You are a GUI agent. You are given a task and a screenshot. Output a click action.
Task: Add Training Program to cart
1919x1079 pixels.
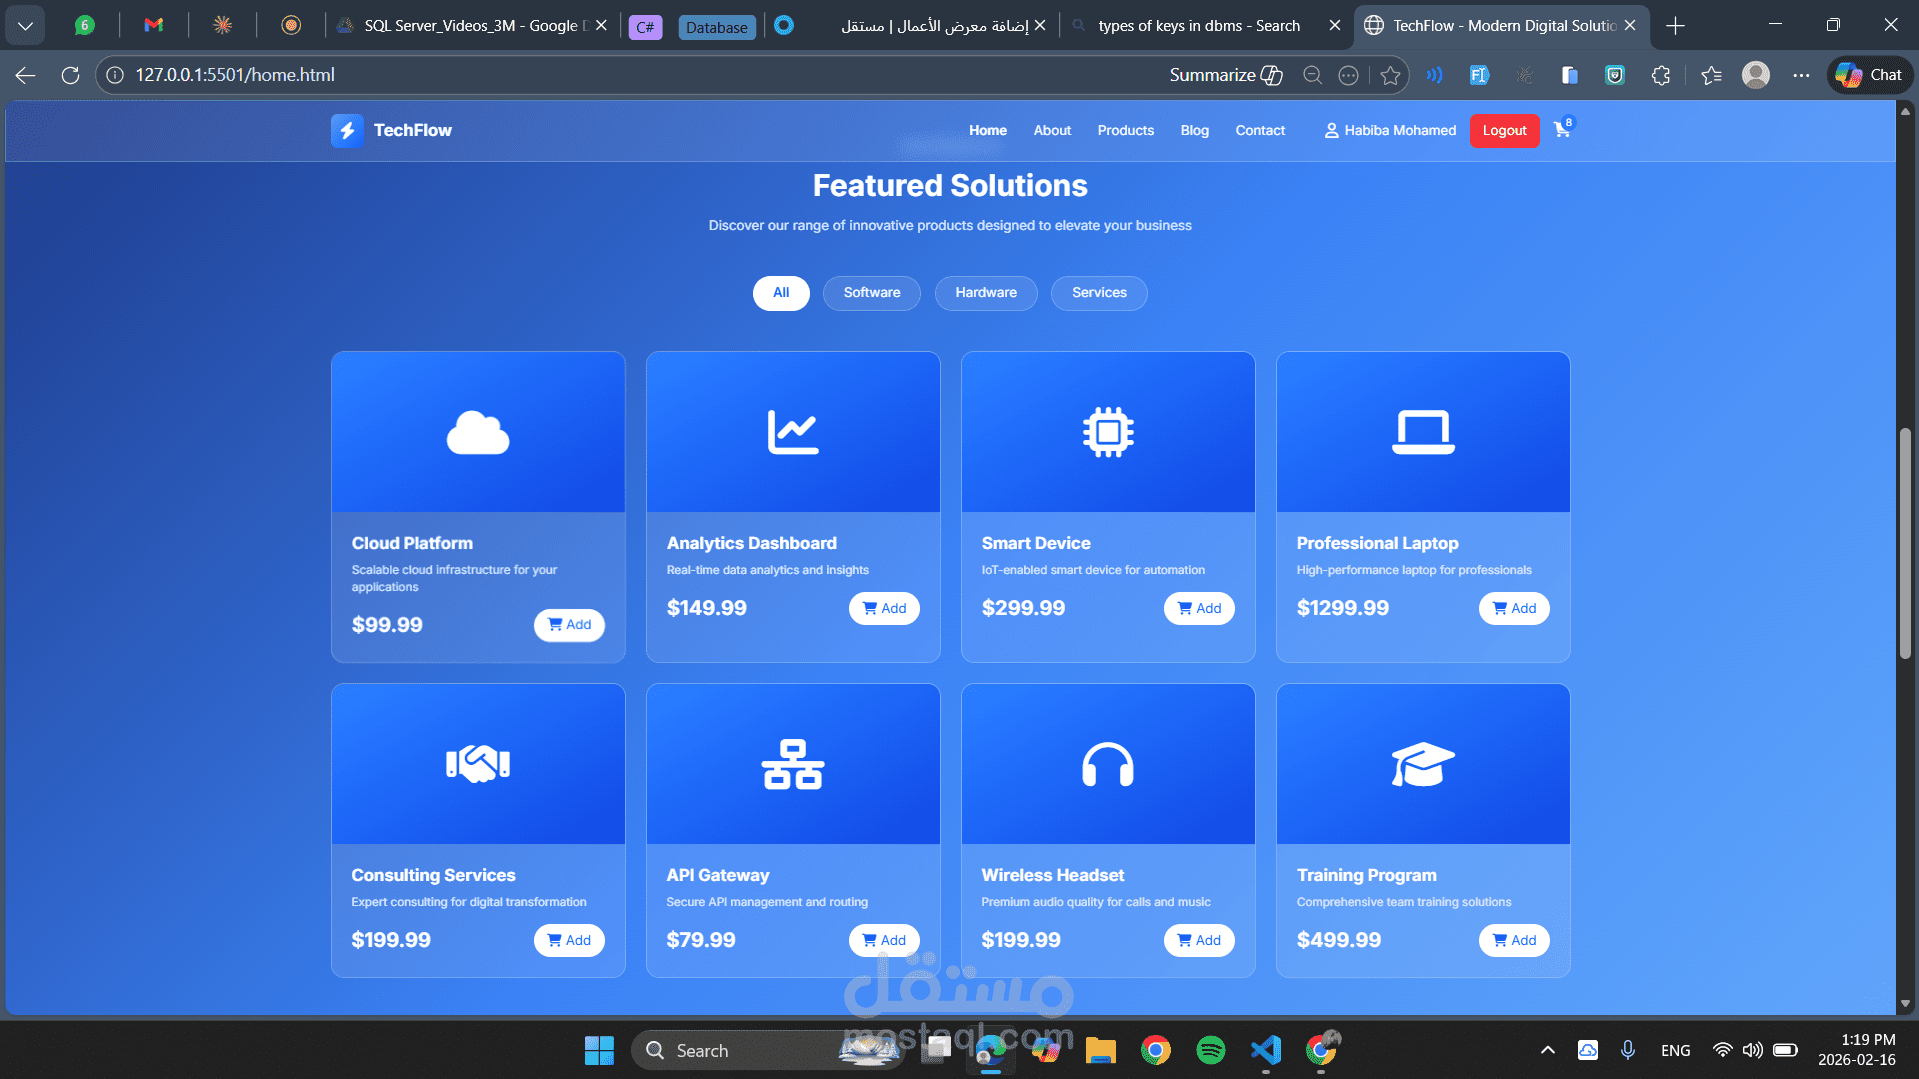click(x=1514, y=940)
